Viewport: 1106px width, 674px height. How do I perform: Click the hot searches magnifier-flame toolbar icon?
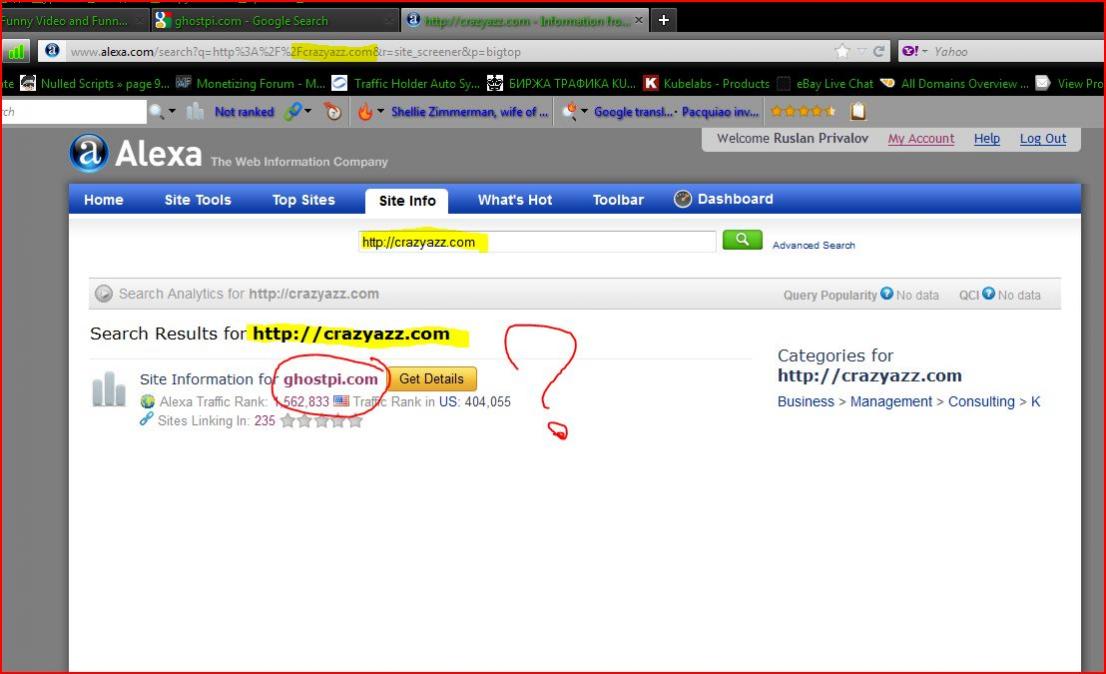[570, 111]
